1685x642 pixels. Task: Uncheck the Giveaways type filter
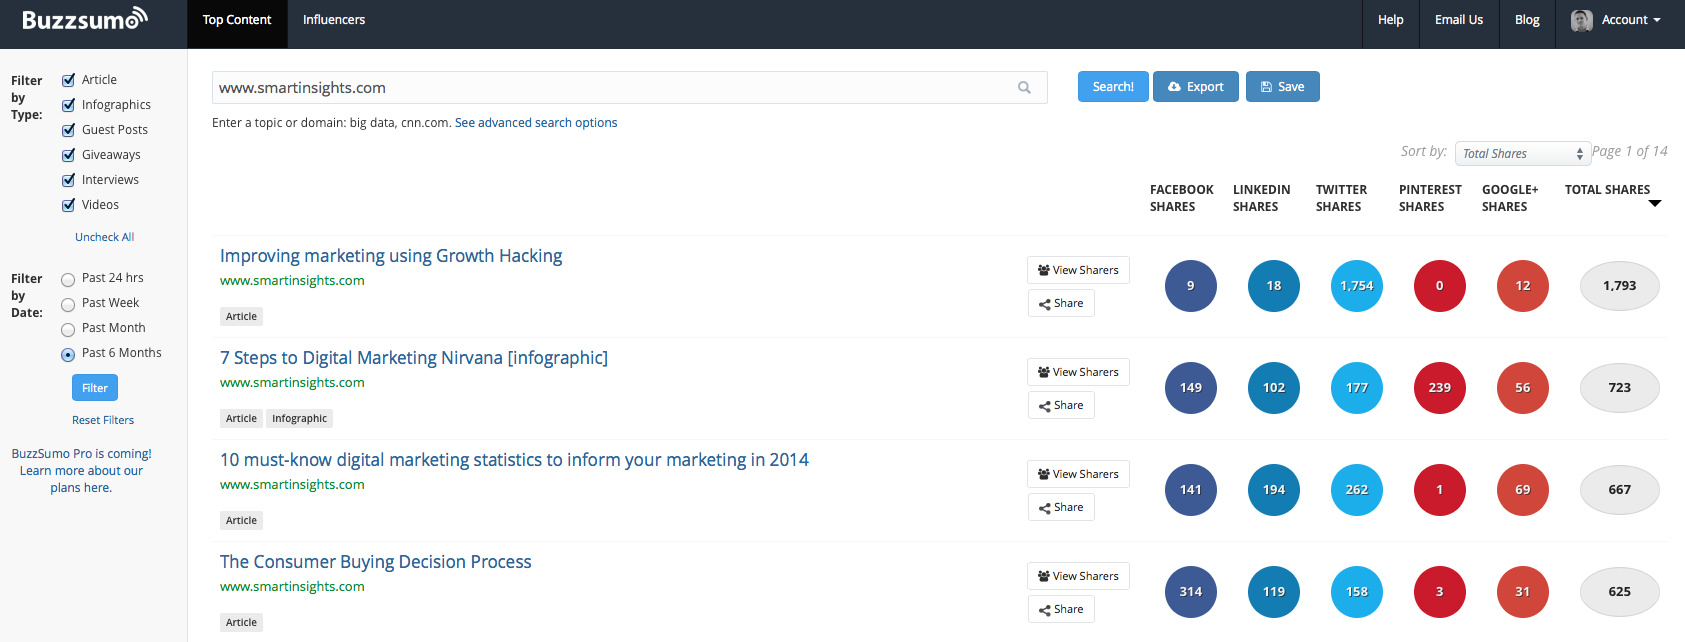click(68, 155)
